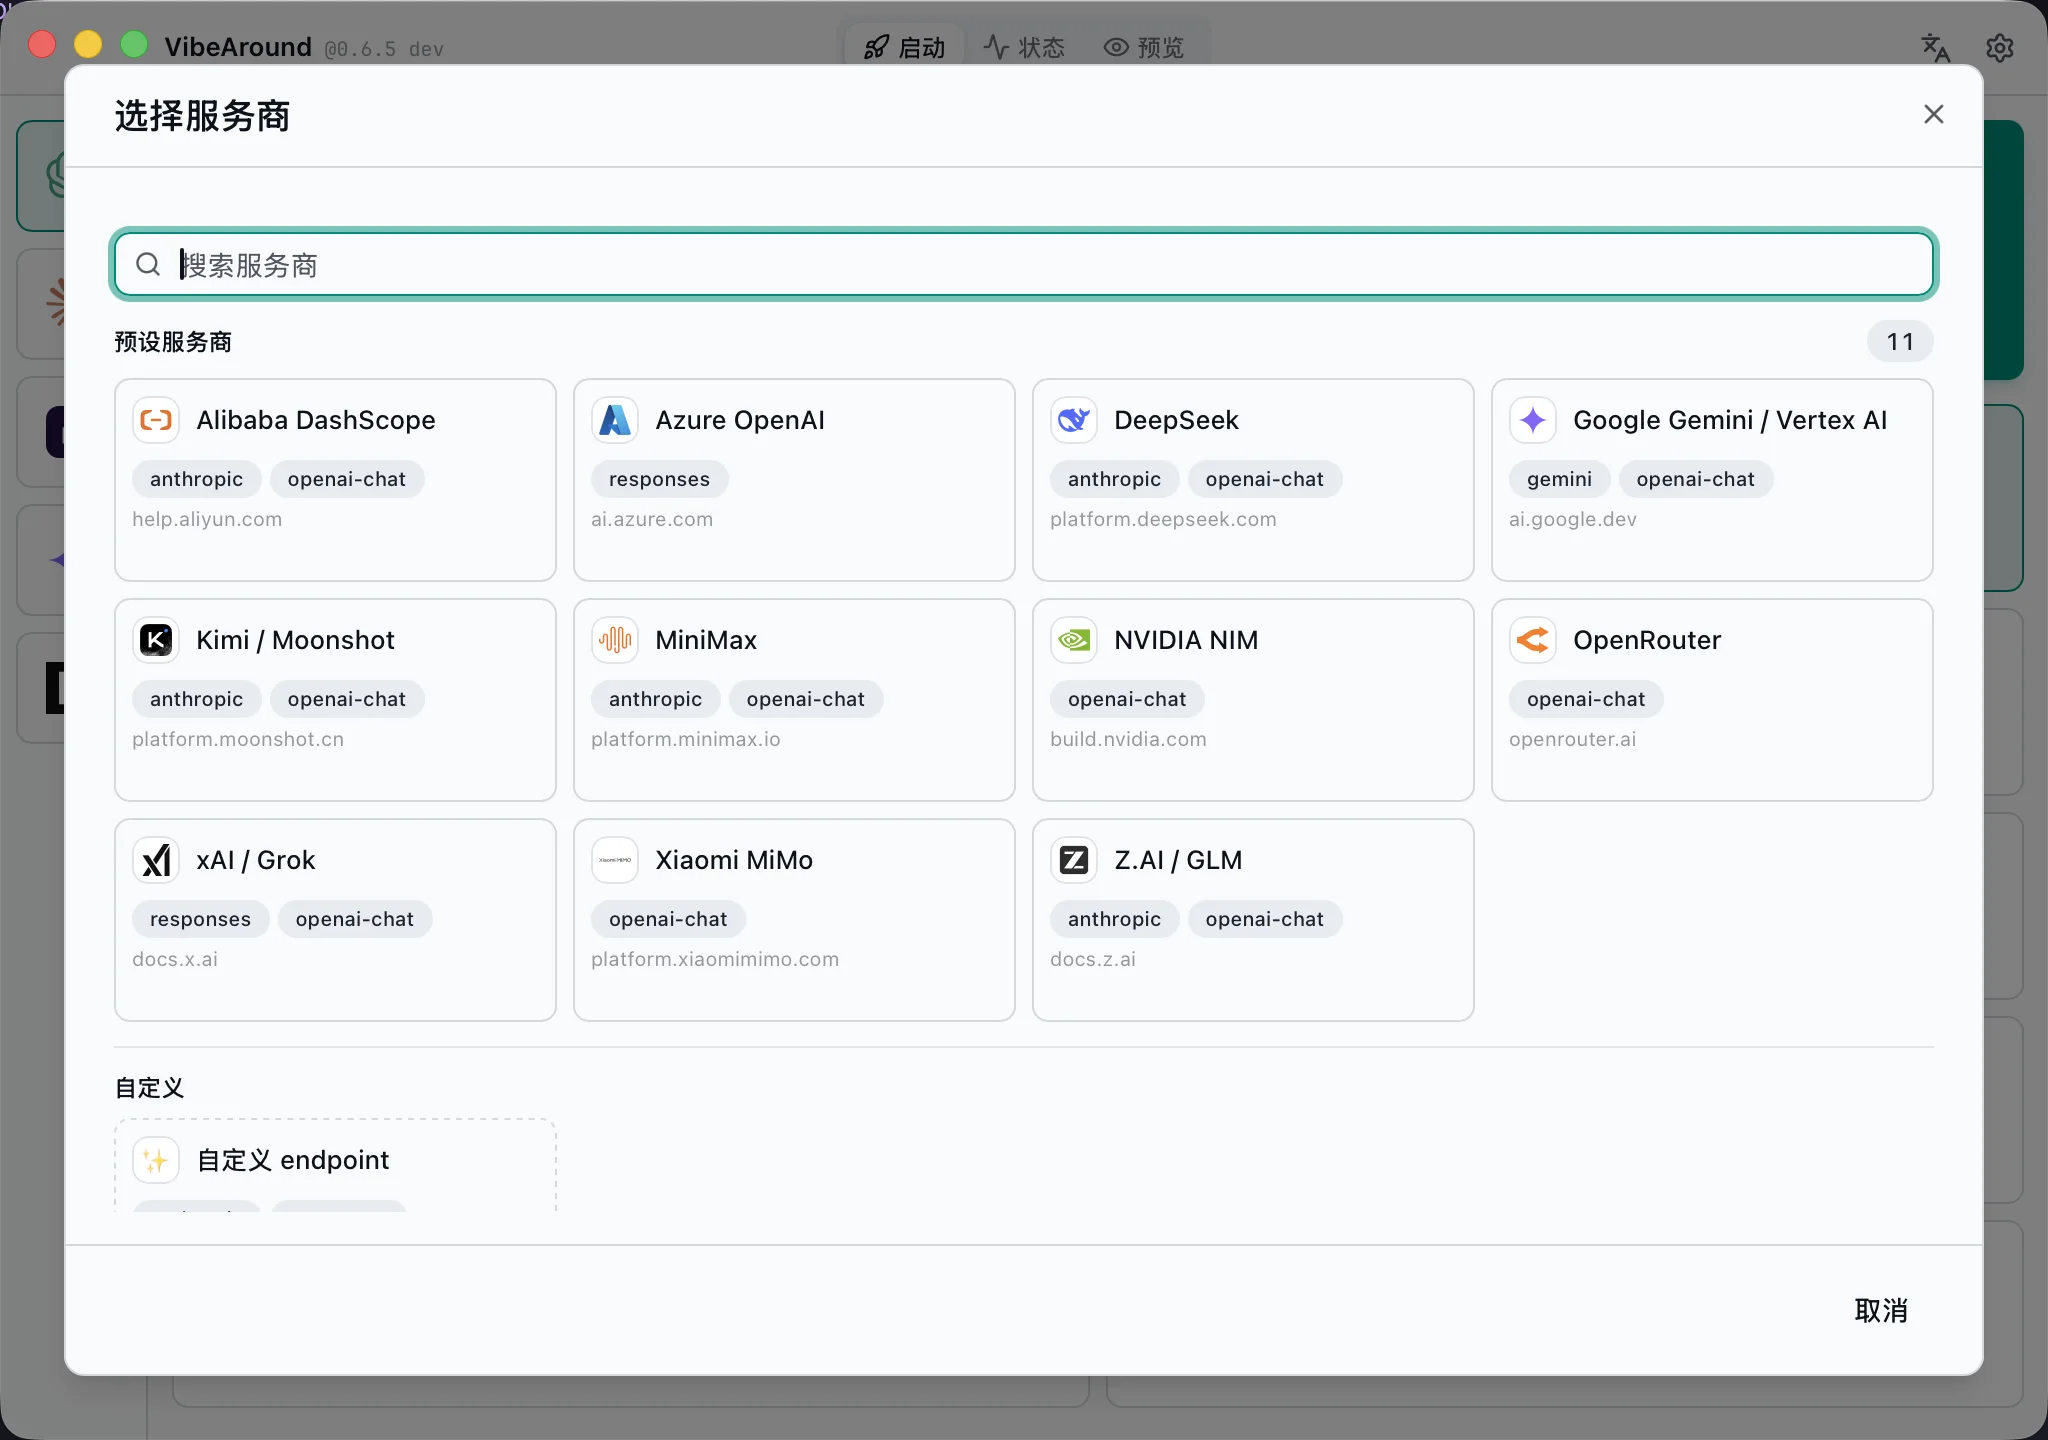The image size is (2048, 1440).
Task: Click the anthropic tag on Kimi card
Action: point(197,699)
